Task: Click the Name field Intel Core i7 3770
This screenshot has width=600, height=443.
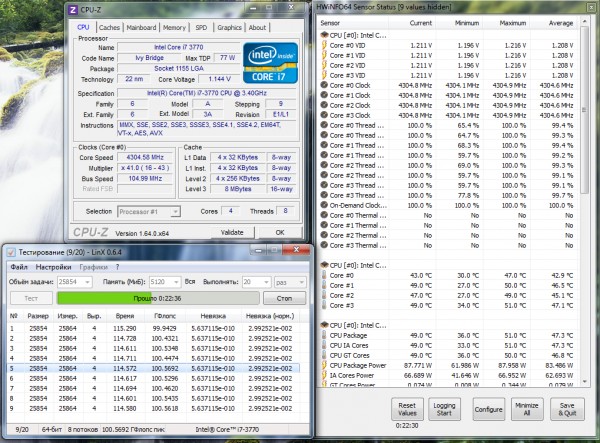Action: tap(178, 47)
